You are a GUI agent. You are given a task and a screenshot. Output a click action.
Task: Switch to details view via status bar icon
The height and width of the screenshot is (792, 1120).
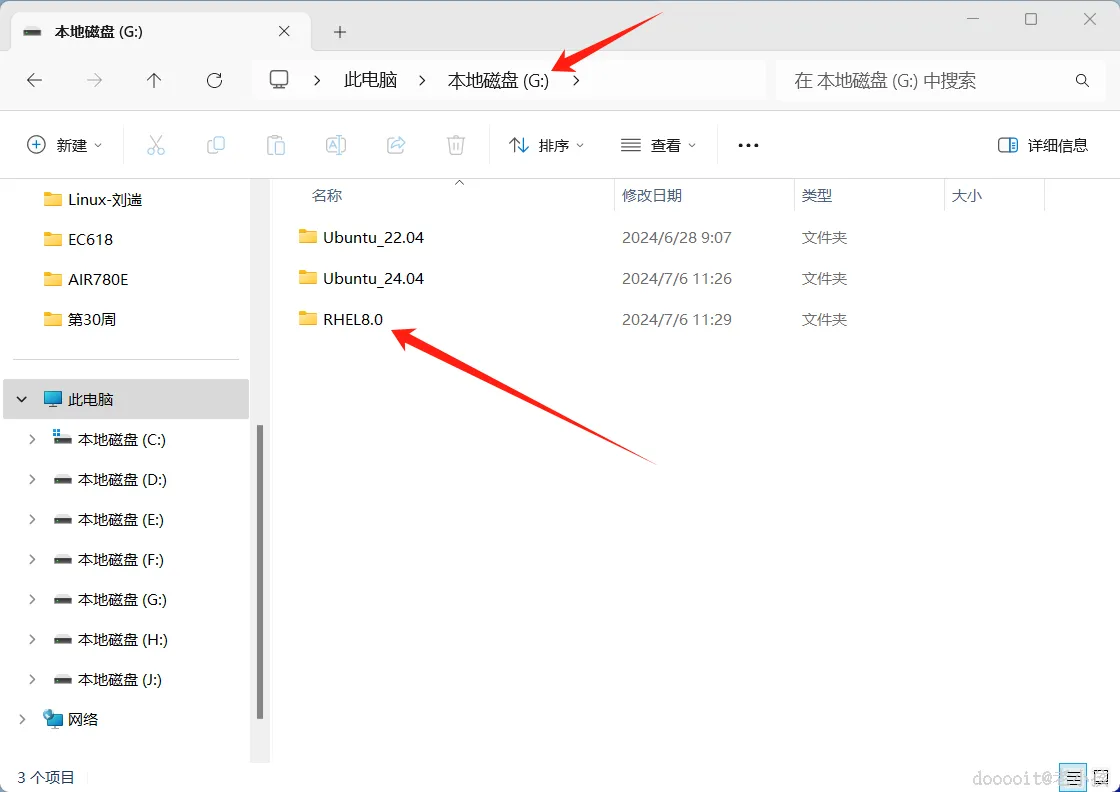pos(1073,777)
